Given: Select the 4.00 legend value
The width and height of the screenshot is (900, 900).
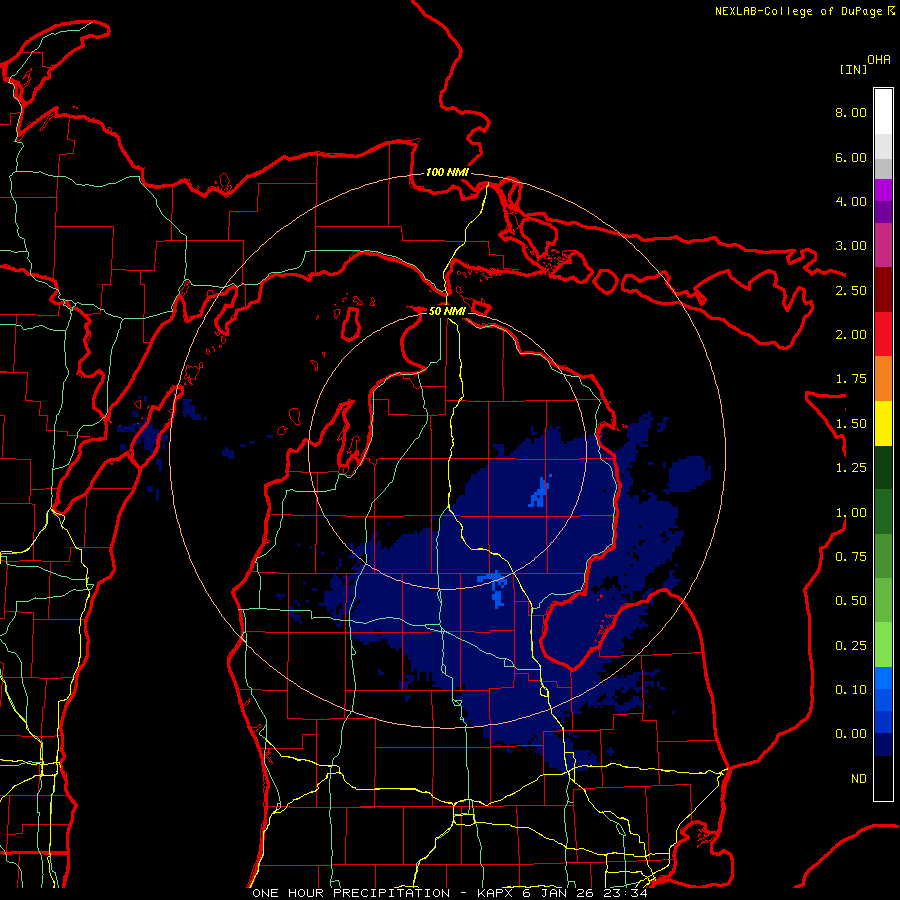Looking at the screenshot, I should tap(851, 201).
